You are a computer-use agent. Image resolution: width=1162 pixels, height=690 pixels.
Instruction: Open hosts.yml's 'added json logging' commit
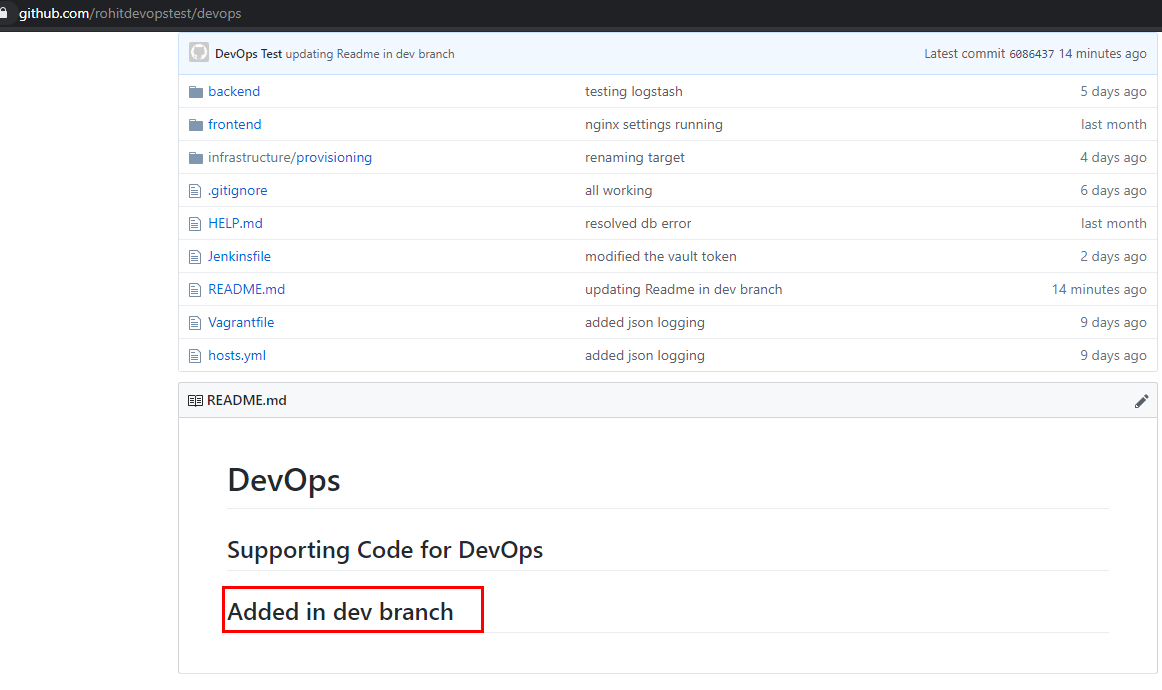pos(645,355)
